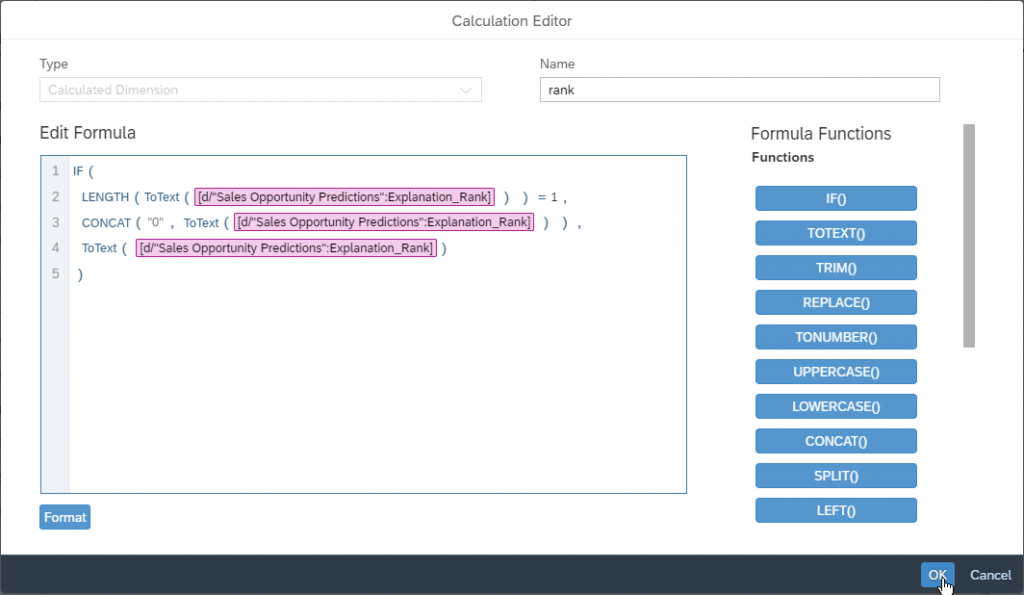
Task: Open the Type dropdown Calculated Dimension
Action: tap(261, 89)
